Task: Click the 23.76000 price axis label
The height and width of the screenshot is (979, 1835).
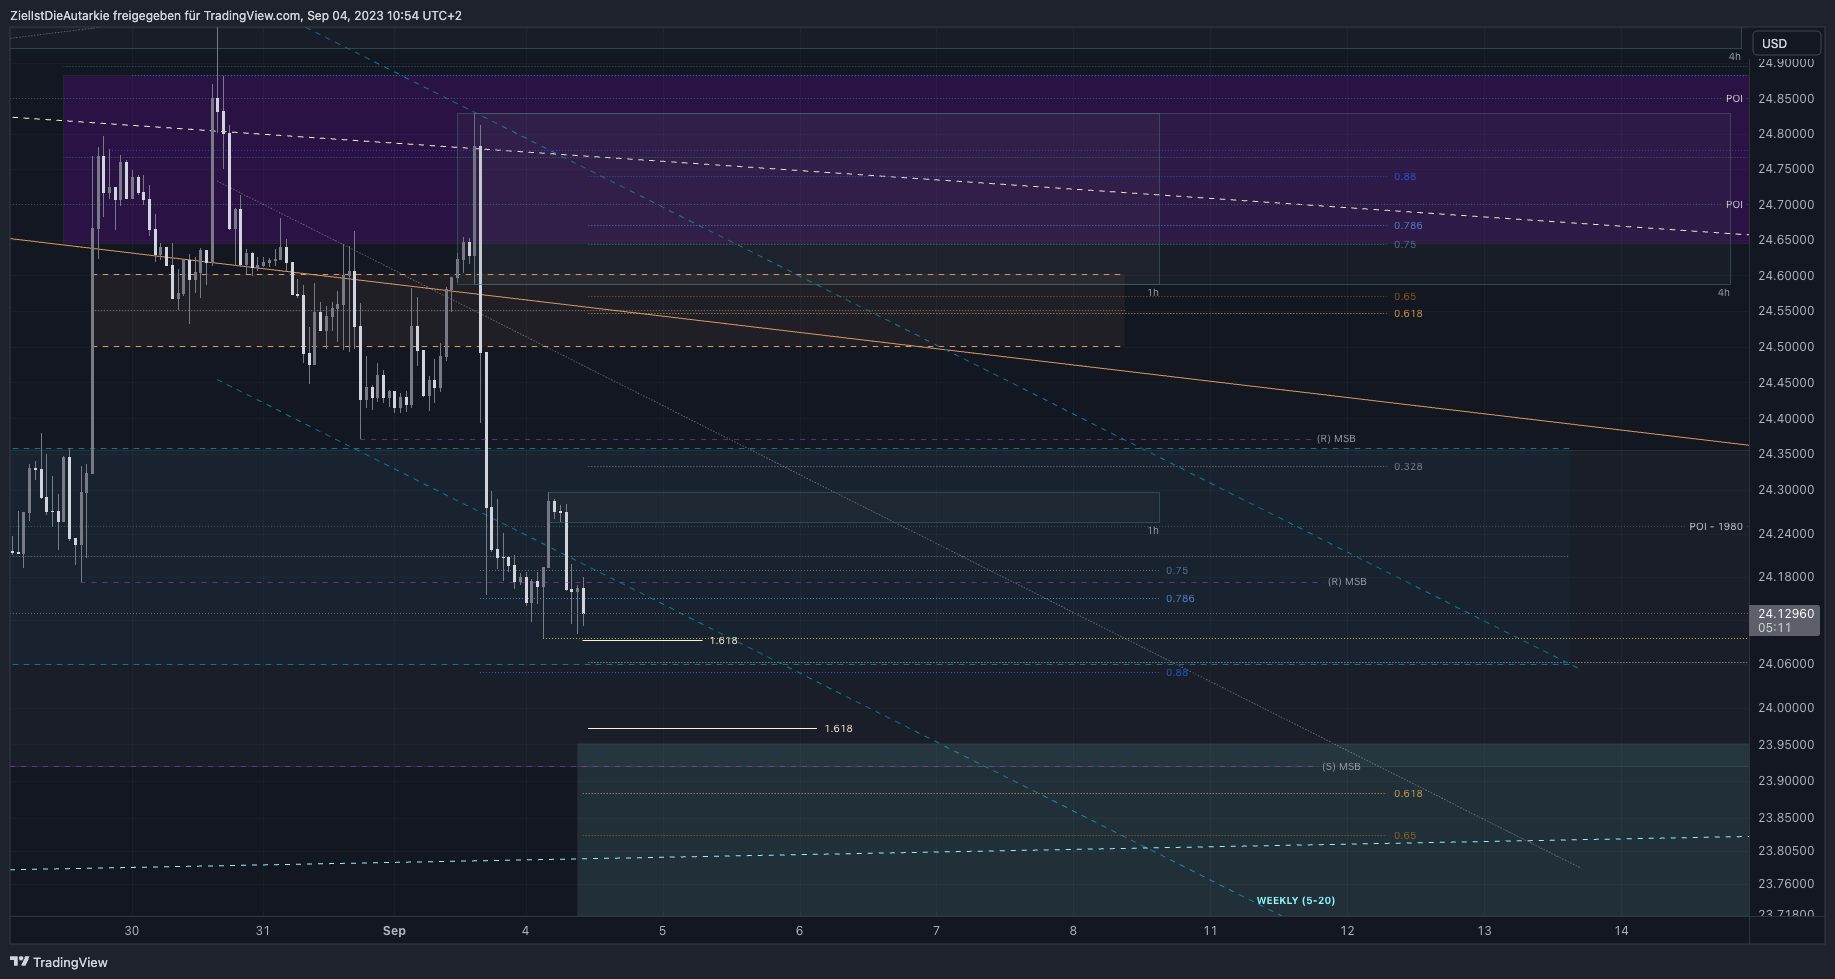Action: pyautogui.click(x=1785, y=884)
